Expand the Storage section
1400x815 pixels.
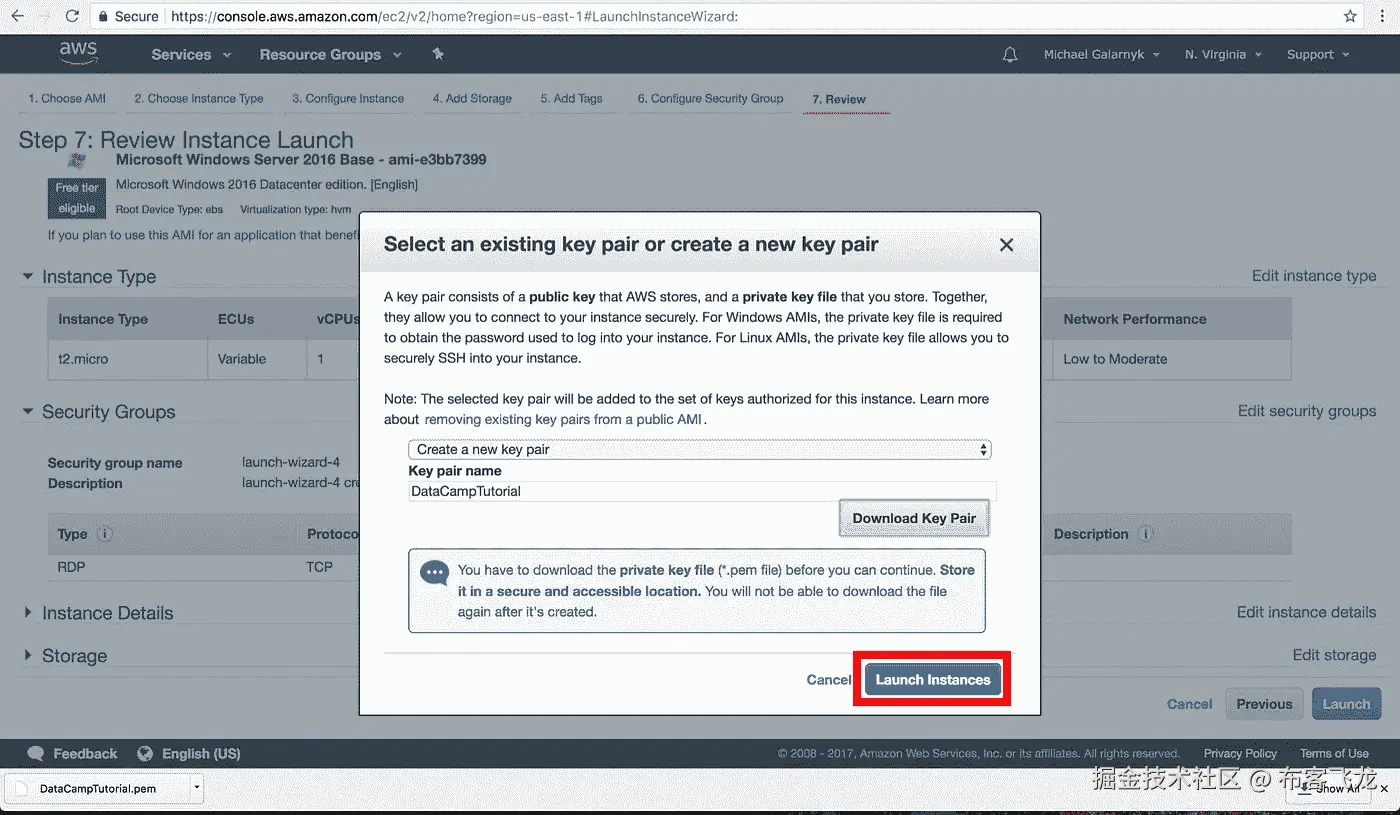(29, 656)
